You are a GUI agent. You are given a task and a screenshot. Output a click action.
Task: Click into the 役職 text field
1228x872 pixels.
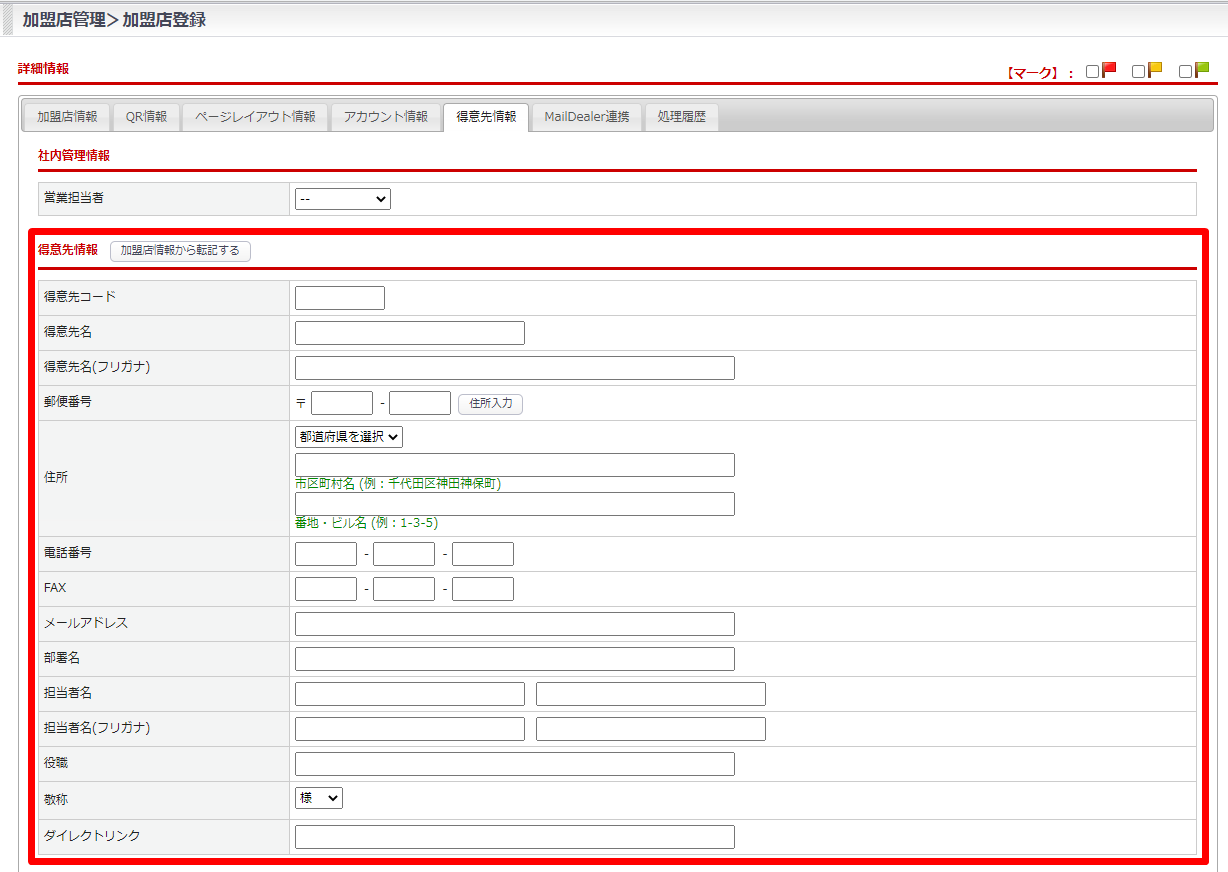(x=514, y=764)
